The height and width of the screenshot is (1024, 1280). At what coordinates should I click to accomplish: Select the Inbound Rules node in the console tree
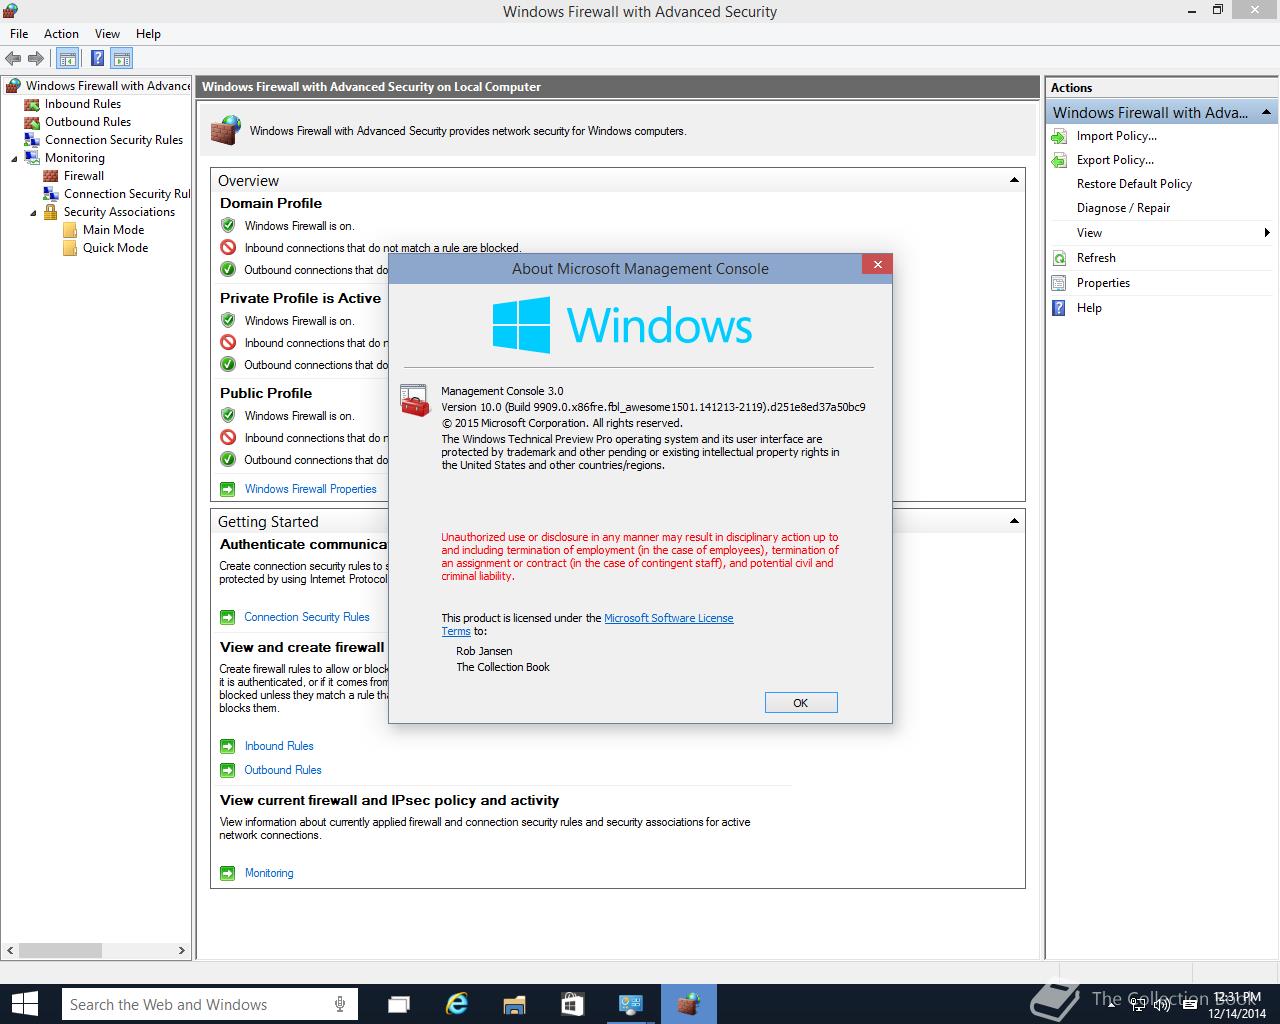(x=82, y=104)
